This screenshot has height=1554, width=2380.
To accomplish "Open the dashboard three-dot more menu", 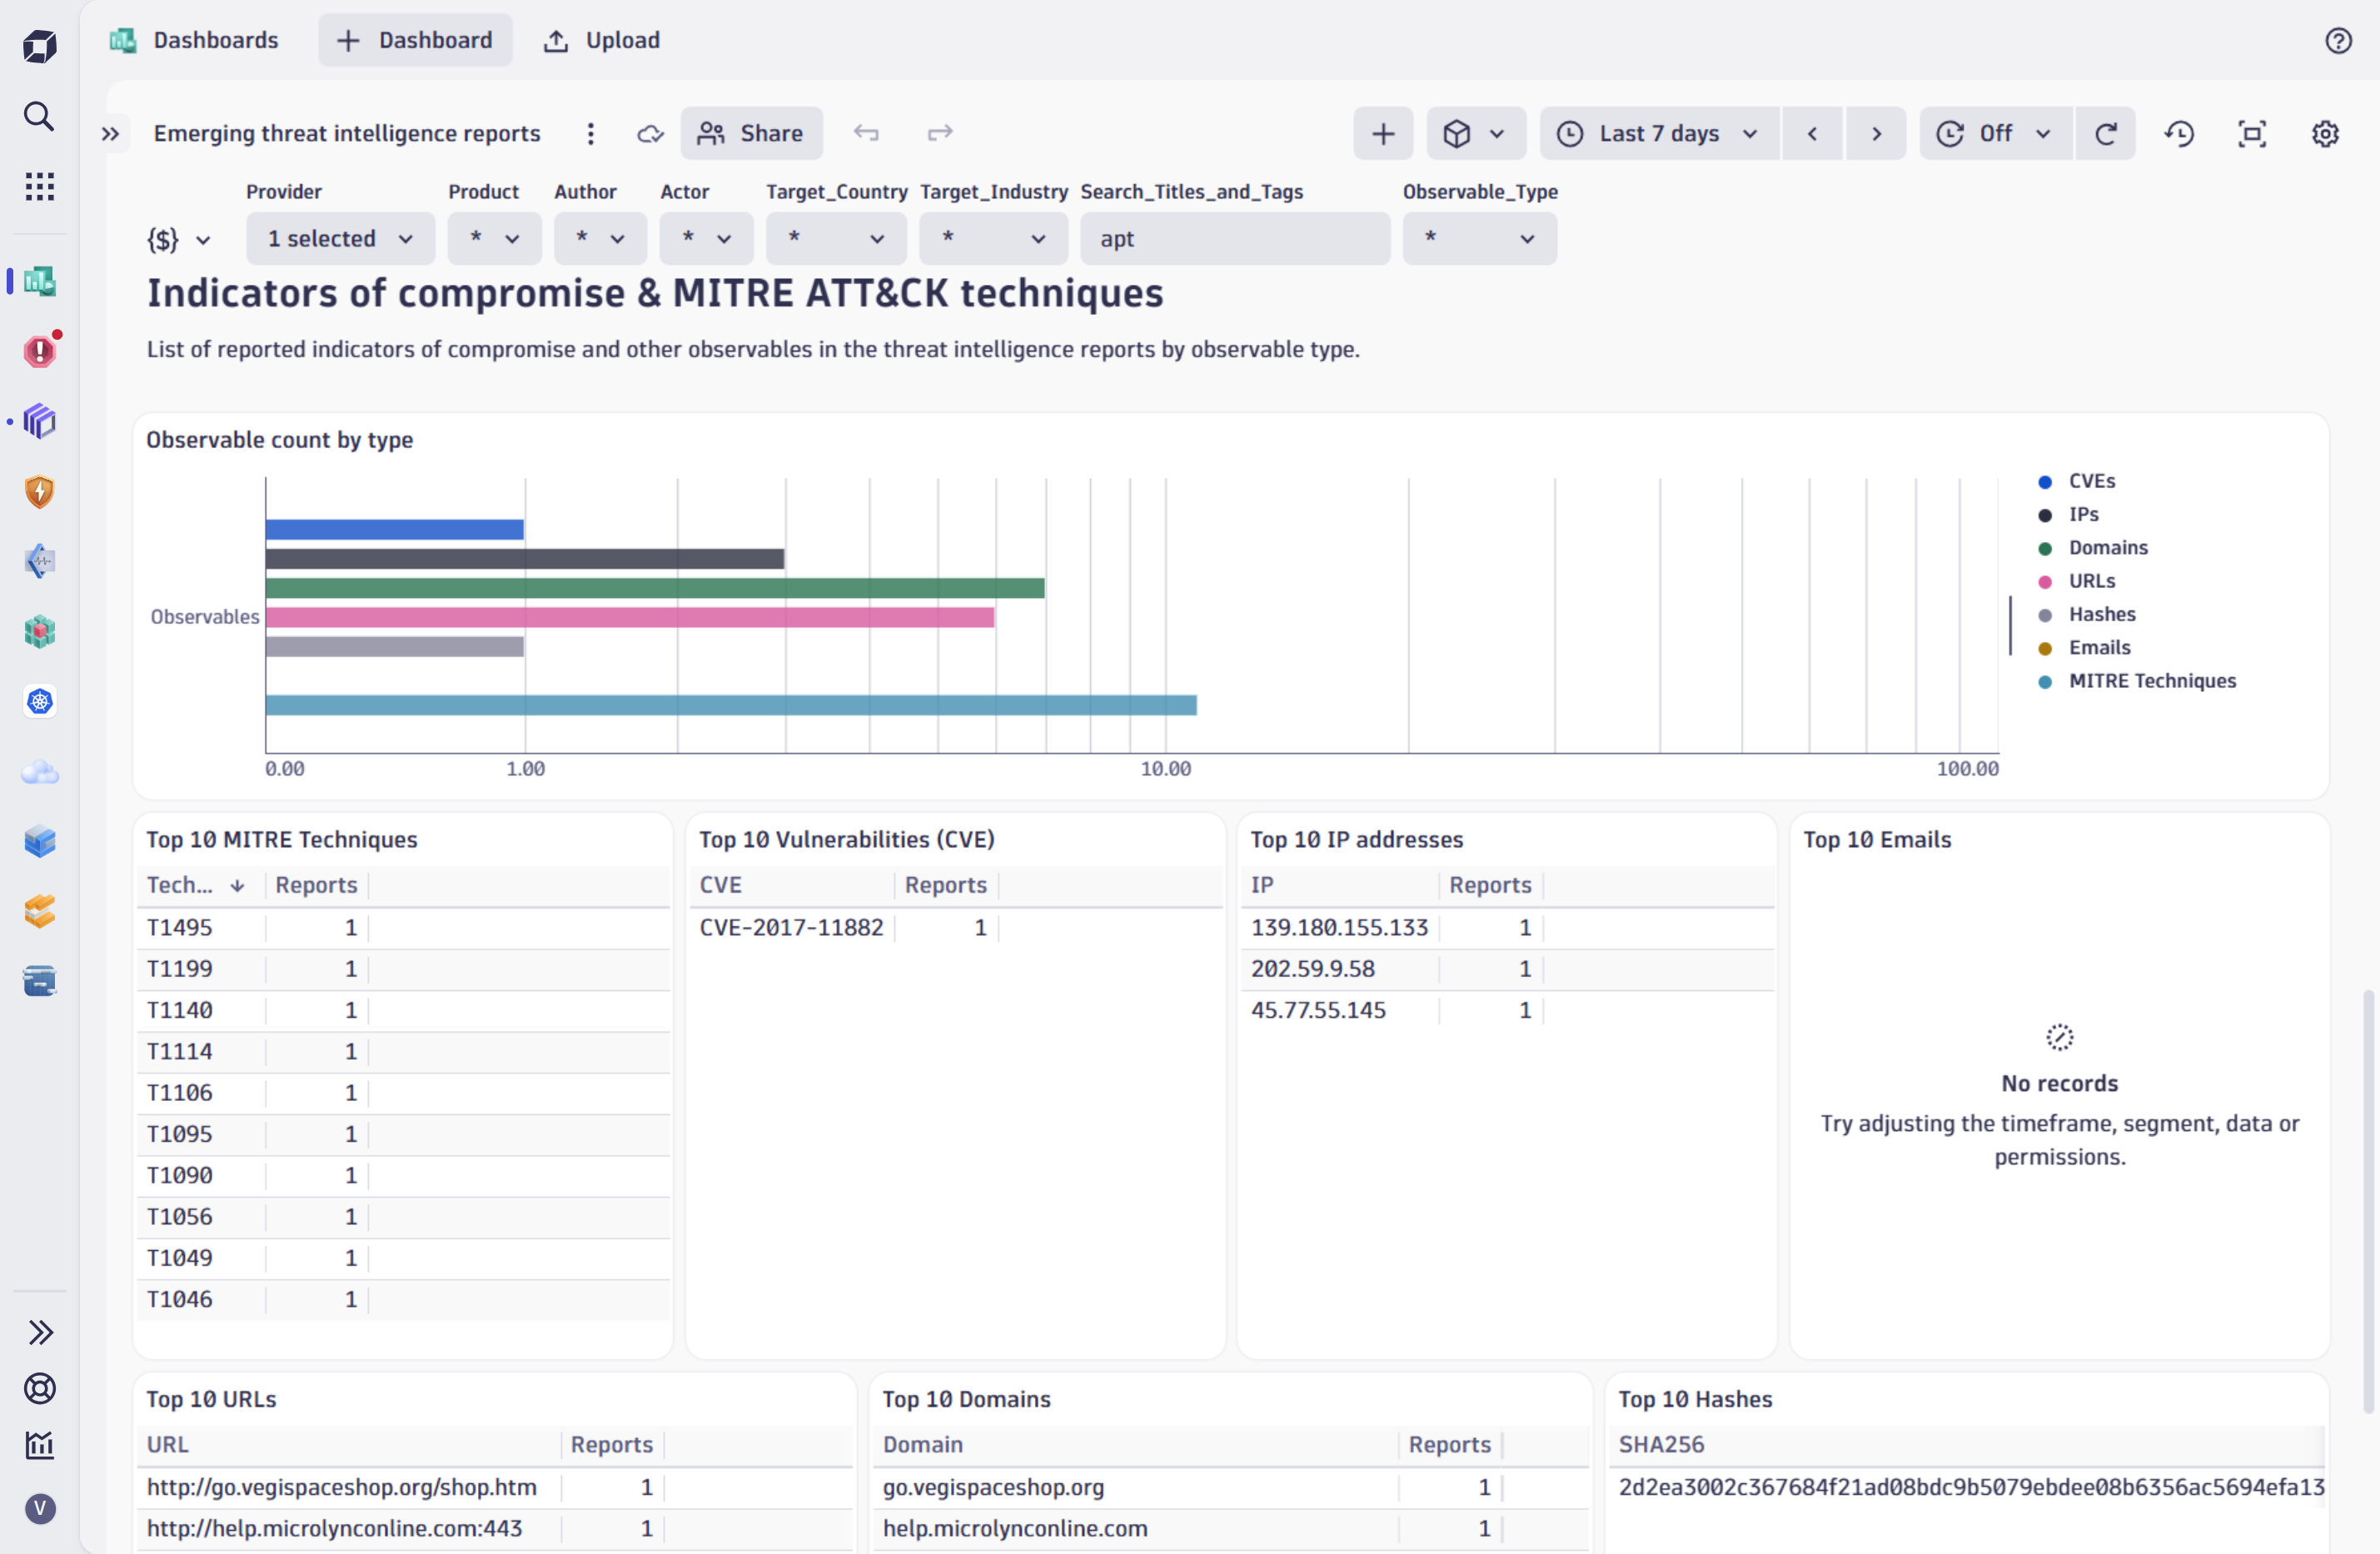I will [591, 133].
